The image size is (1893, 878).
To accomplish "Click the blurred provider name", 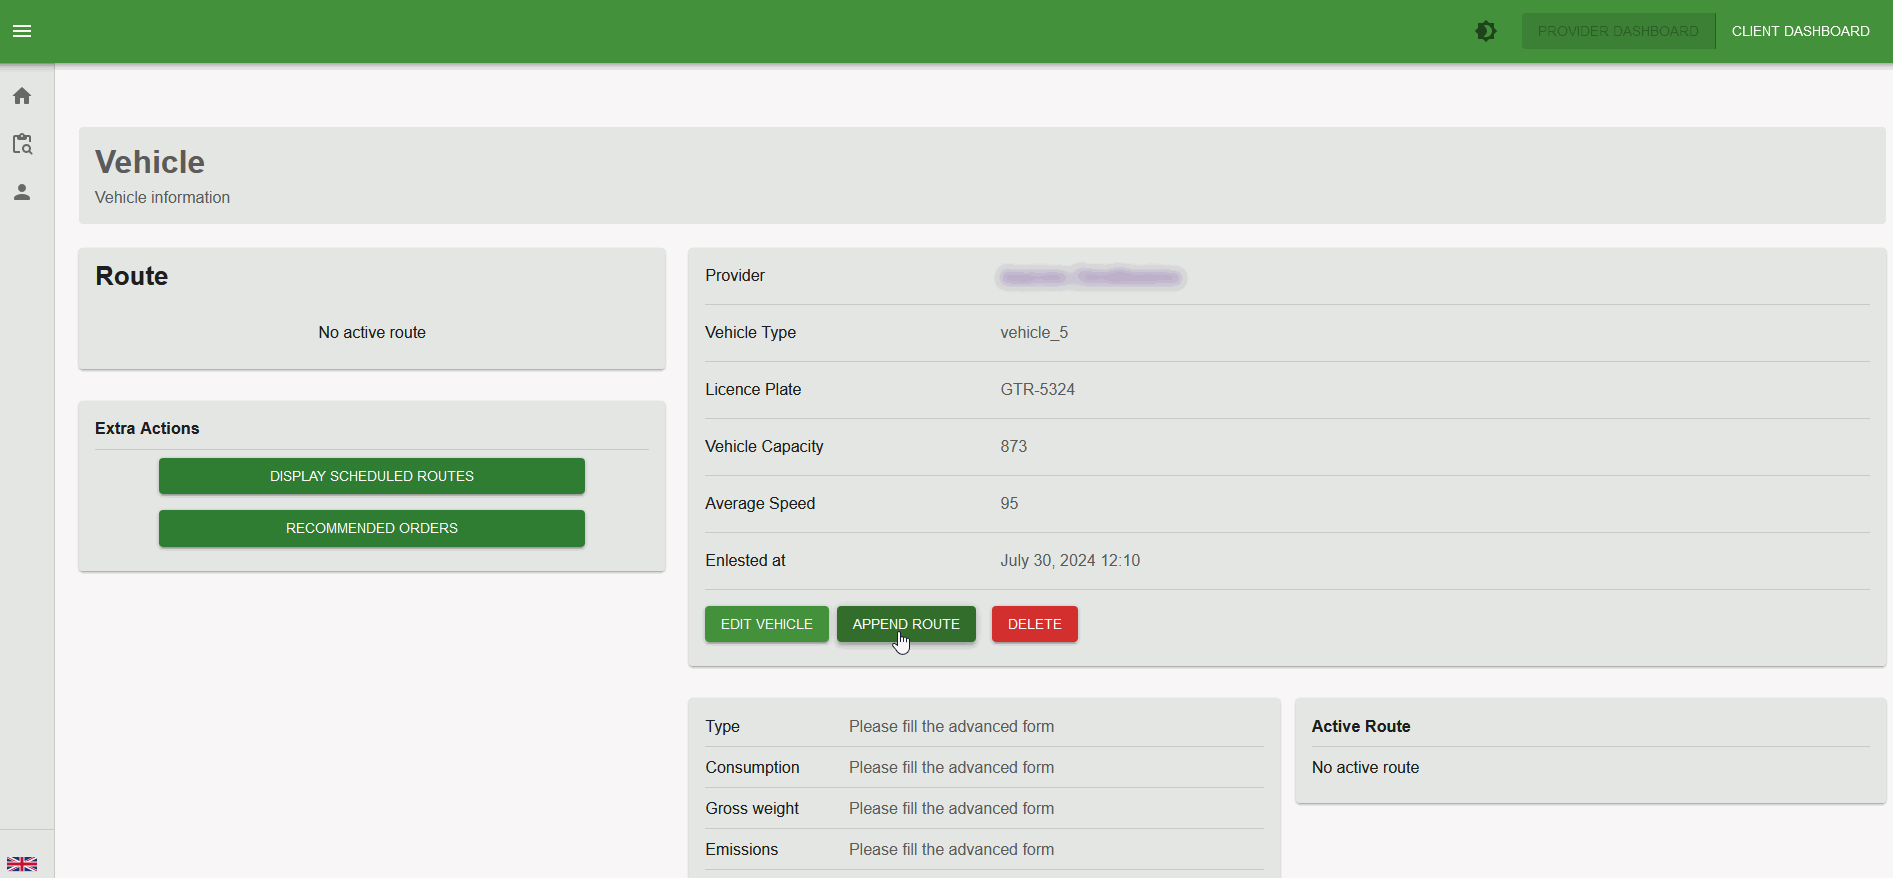I will pos(1090,277).
